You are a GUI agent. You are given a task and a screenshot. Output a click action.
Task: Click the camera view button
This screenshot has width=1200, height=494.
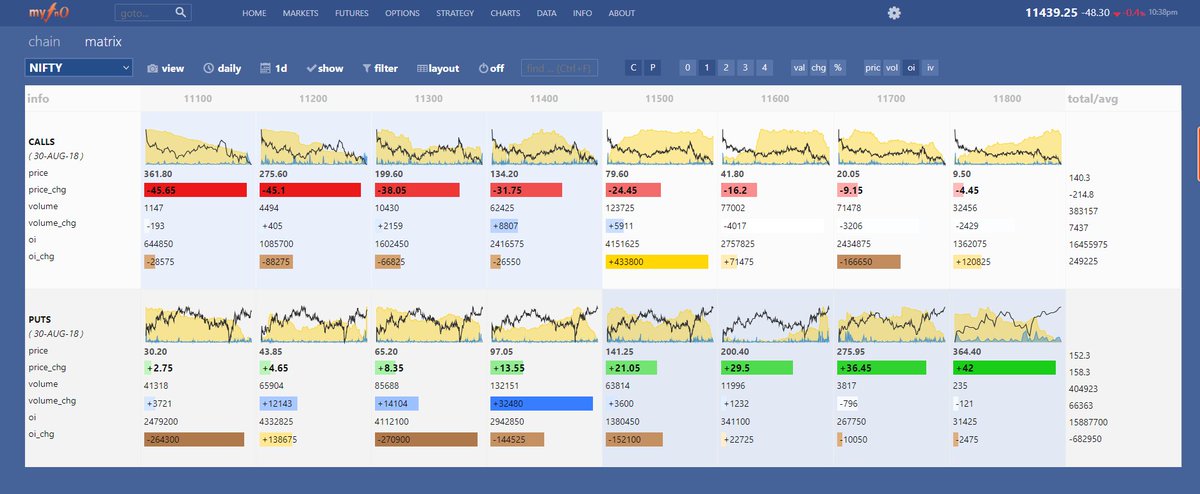166,68
